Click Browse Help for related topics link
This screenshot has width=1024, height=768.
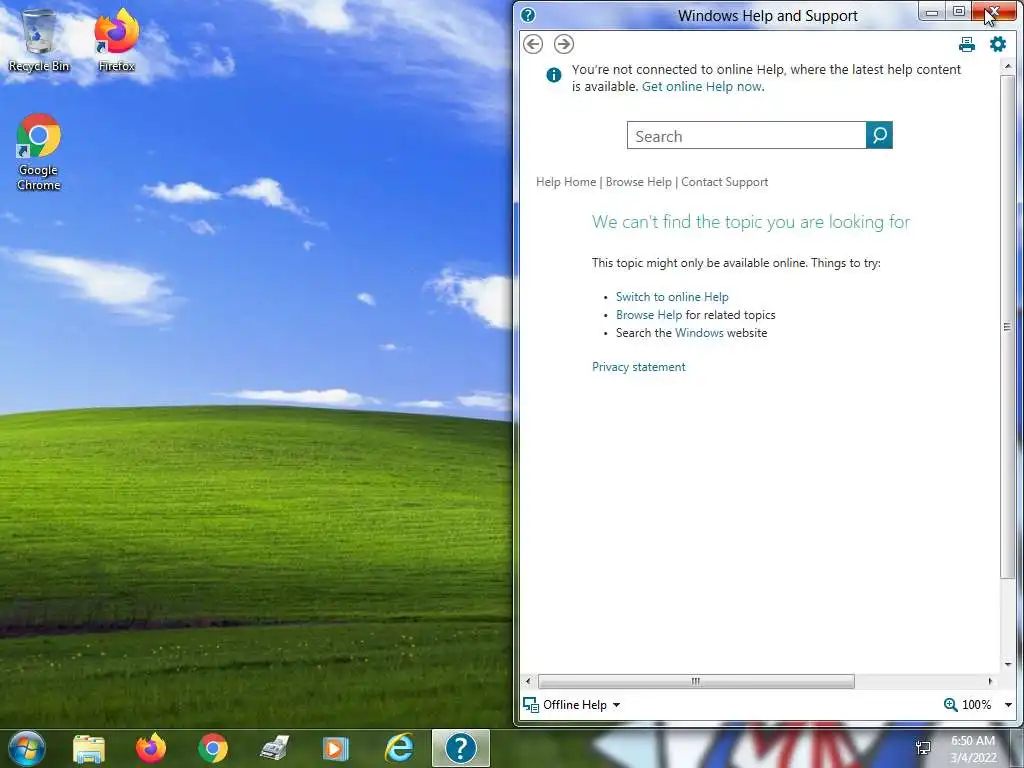coord(648,315)
